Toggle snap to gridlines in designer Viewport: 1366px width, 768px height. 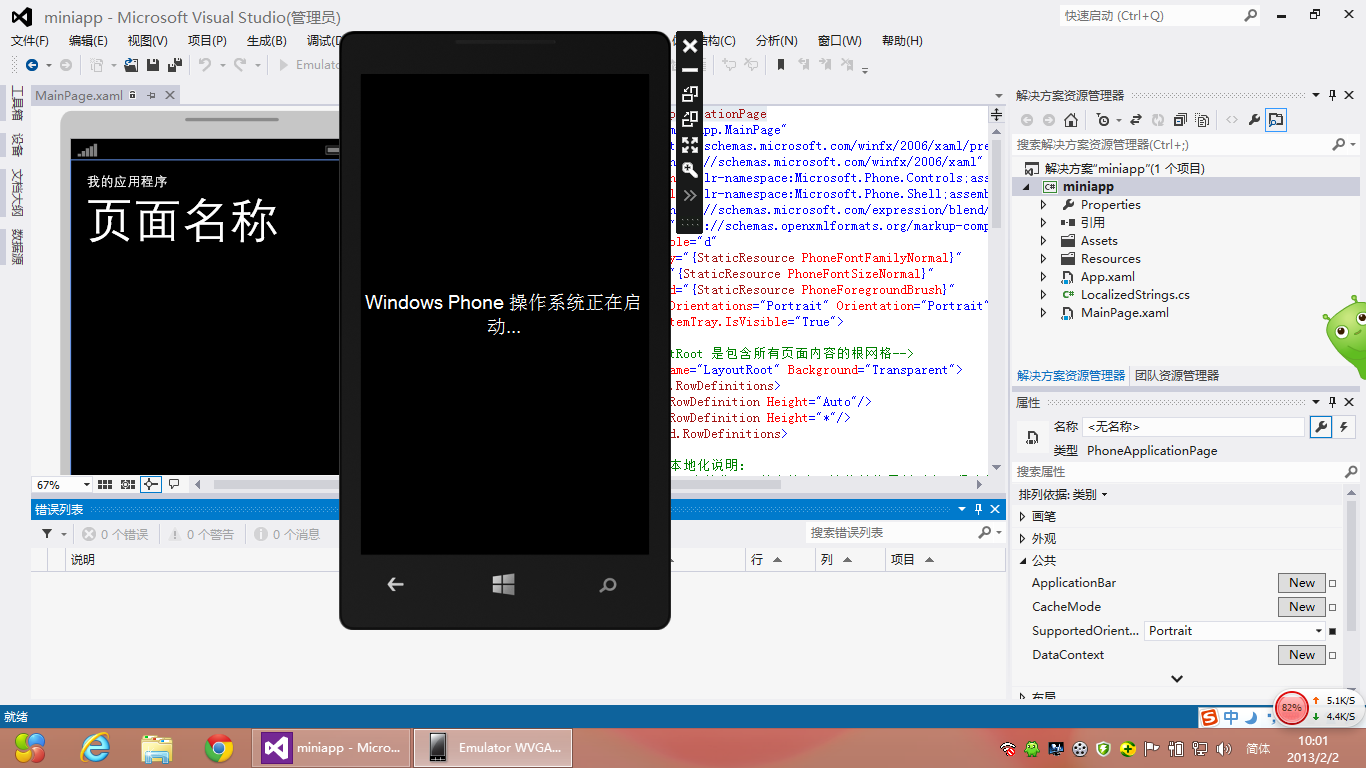pyautogui.click(x=128, y=484)
